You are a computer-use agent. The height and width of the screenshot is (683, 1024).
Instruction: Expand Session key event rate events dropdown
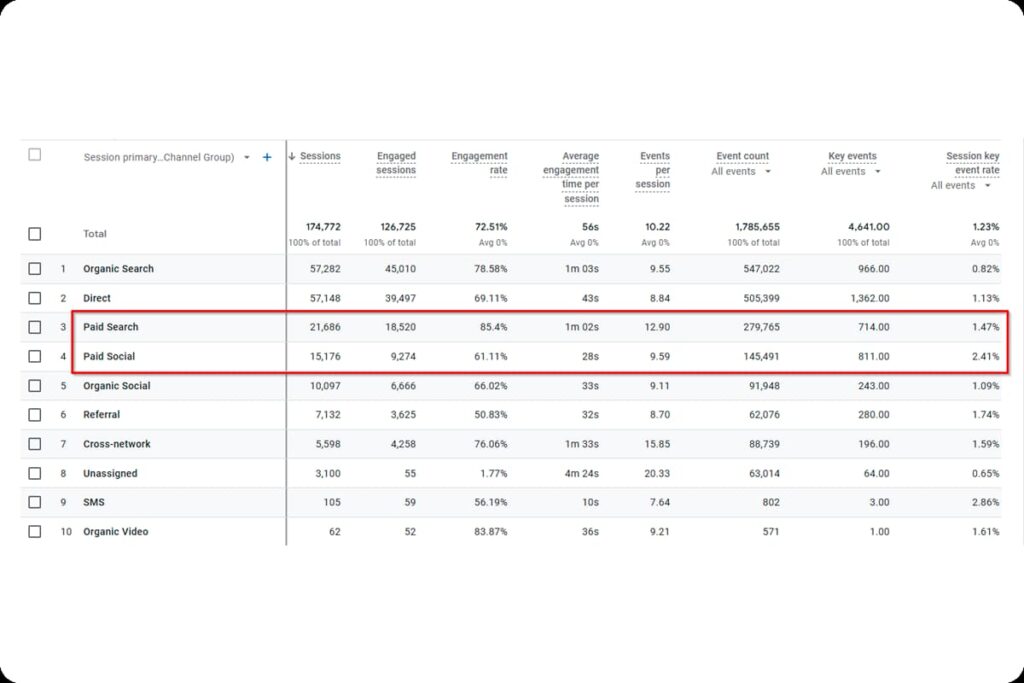tap(987, 185)
